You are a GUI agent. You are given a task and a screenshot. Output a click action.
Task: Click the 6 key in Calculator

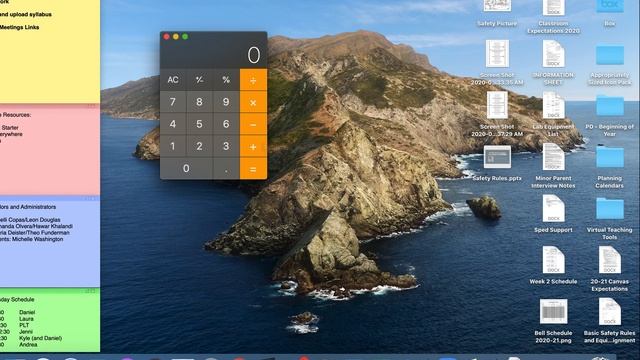[x=226, y=124]
